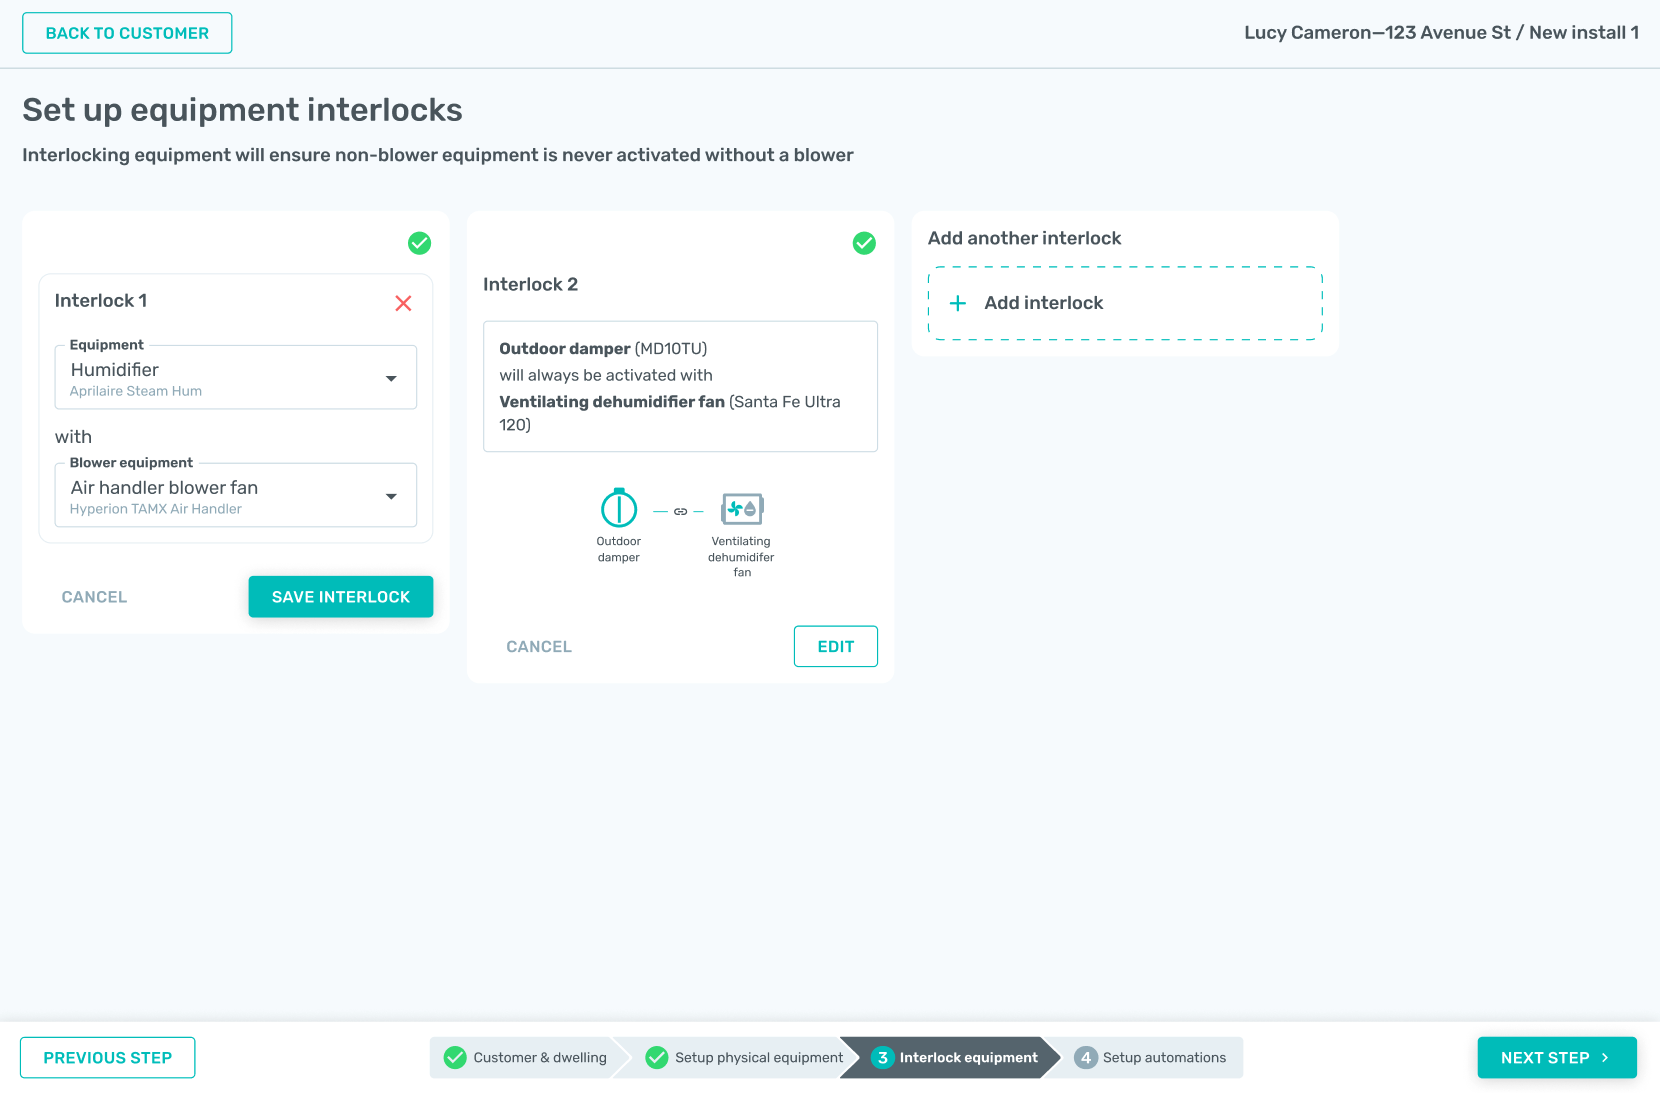Click the chevron arrow in Next Step
Image resolution: width=1660 pixels, height=1093 pixels.
coord(1605,1058)
